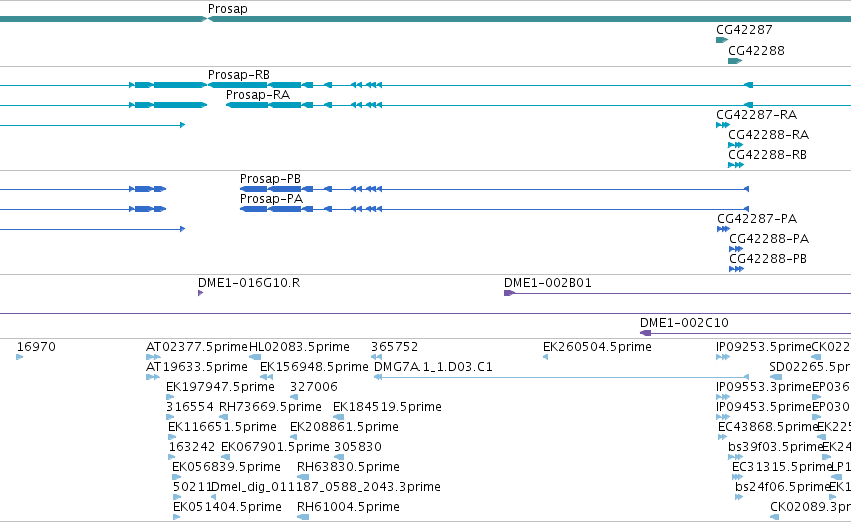Select the CK02089.3prime label
Screen dimensions: 851x522
pos(810,507)
